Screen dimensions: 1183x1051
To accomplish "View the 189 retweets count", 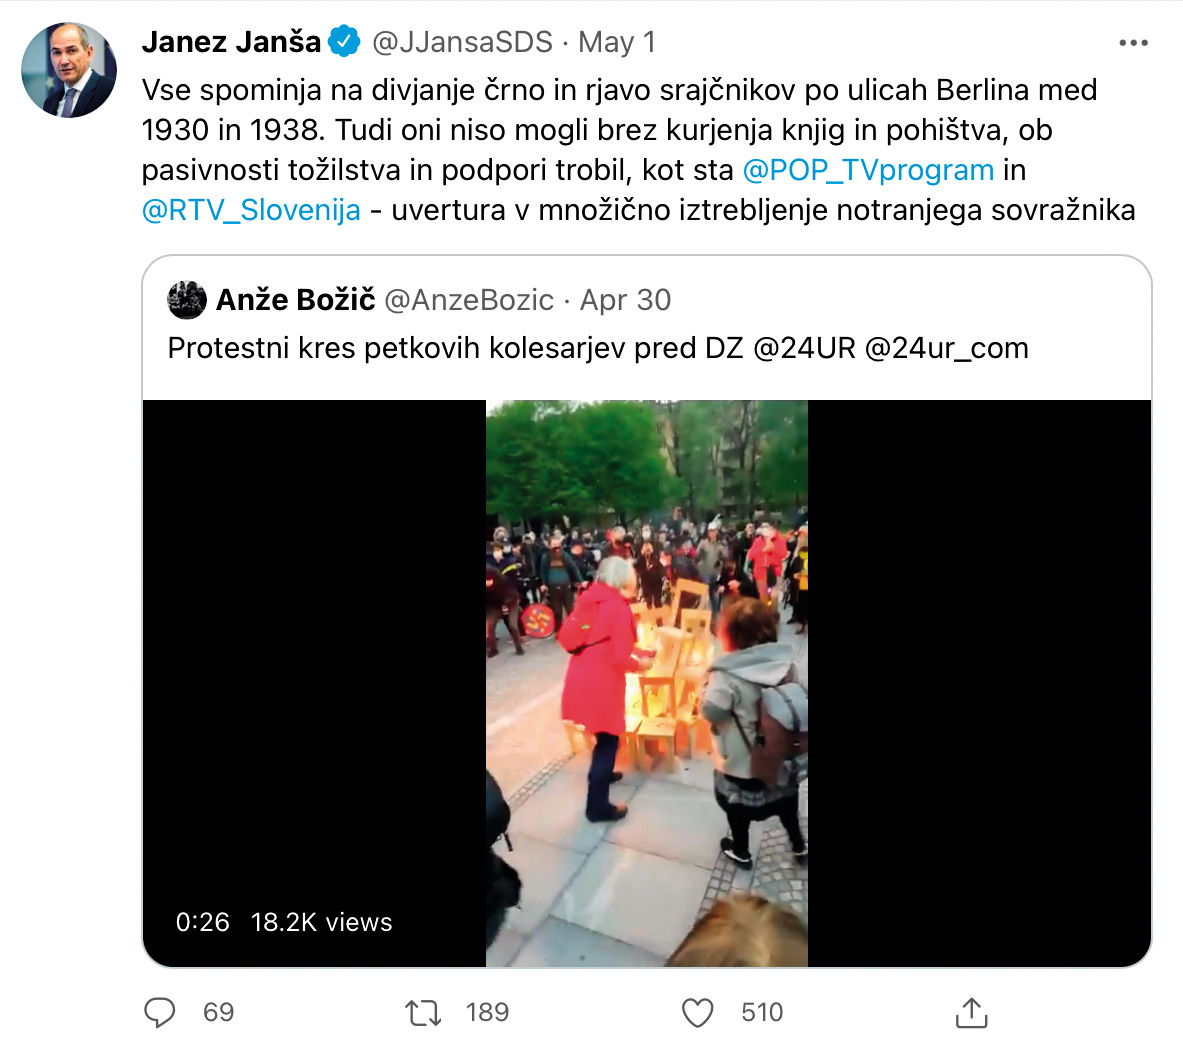I will [x=487, y=1013].
